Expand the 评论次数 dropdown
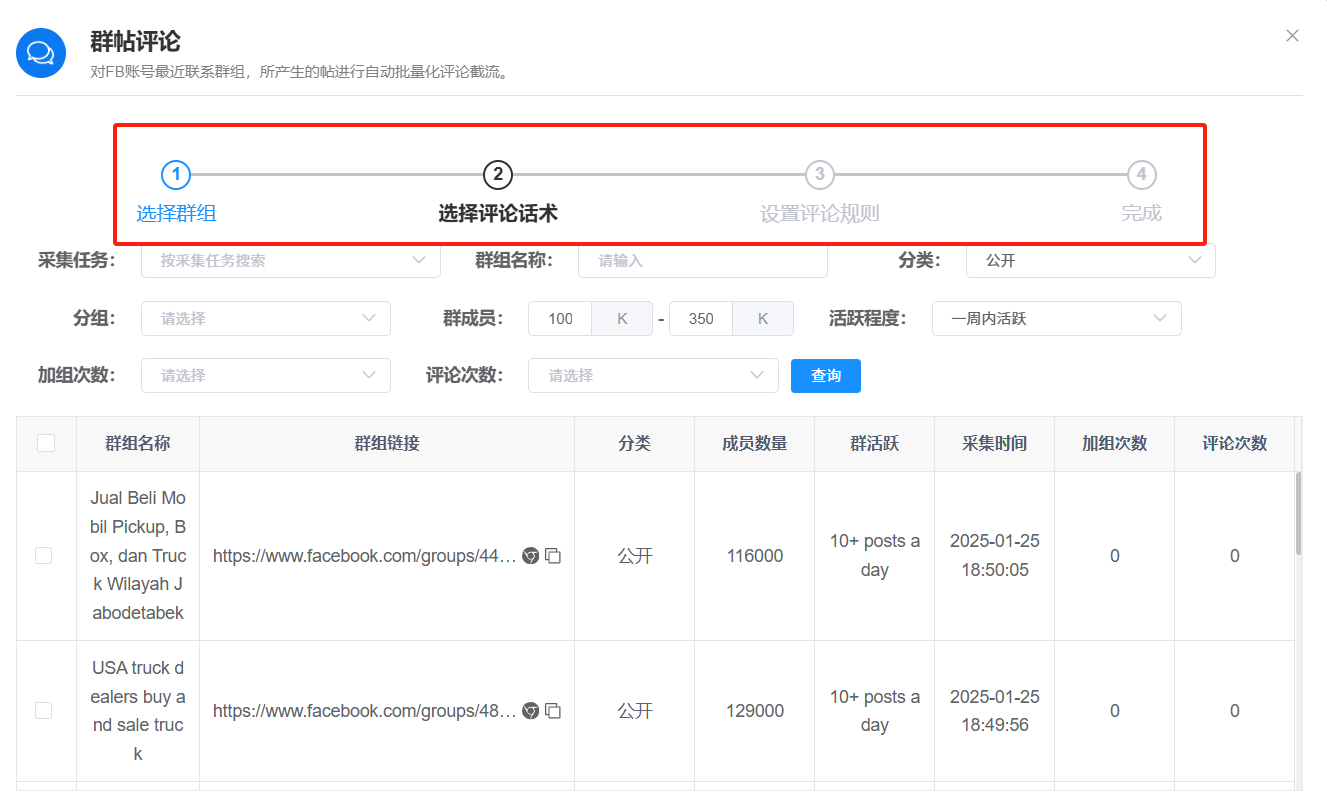Image resolution: width=1327 pixels, height=799 pixels. [x=653, y=376]
